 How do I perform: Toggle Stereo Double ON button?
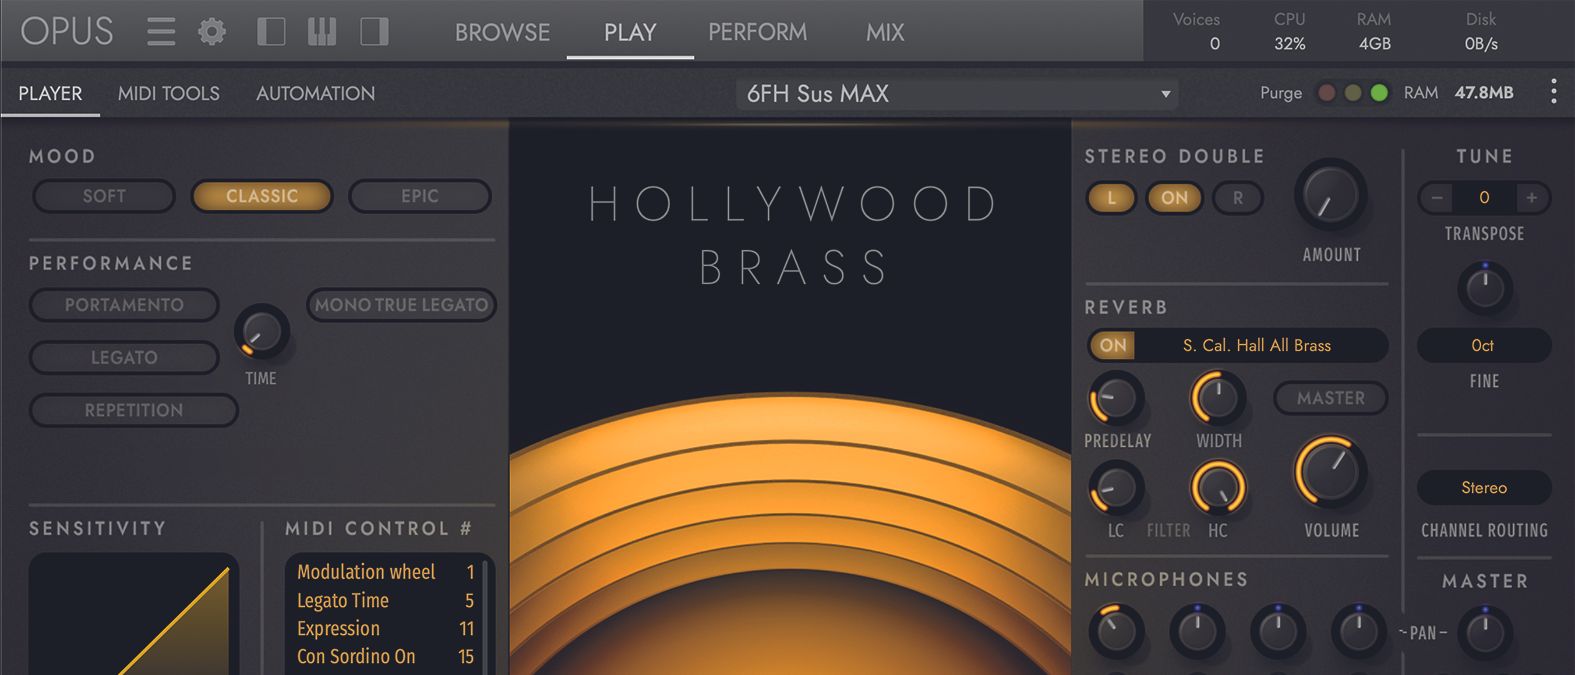[1174, 198]
